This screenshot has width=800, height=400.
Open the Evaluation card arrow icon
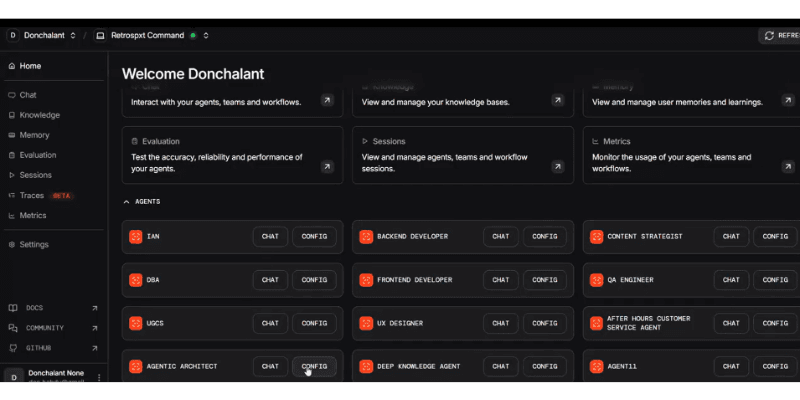pyautogui.click(x=328, y=166)
